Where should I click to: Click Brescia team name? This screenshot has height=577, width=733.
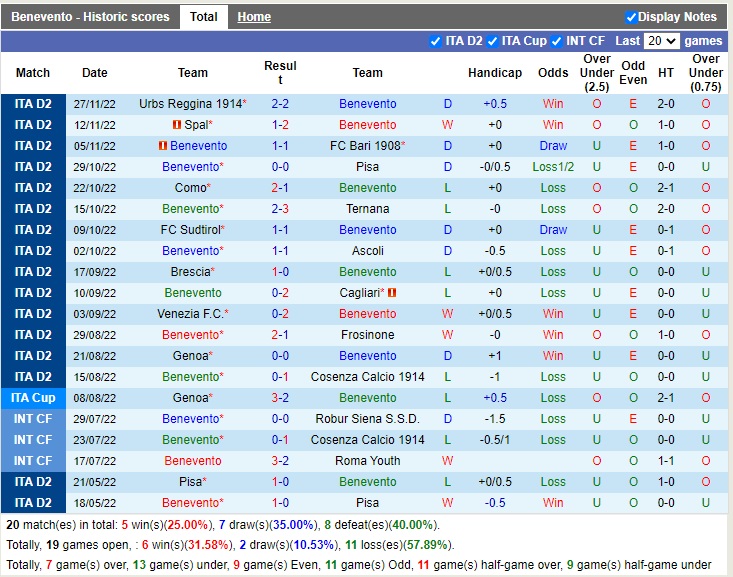pyautogui.click(x=190, y=272)
